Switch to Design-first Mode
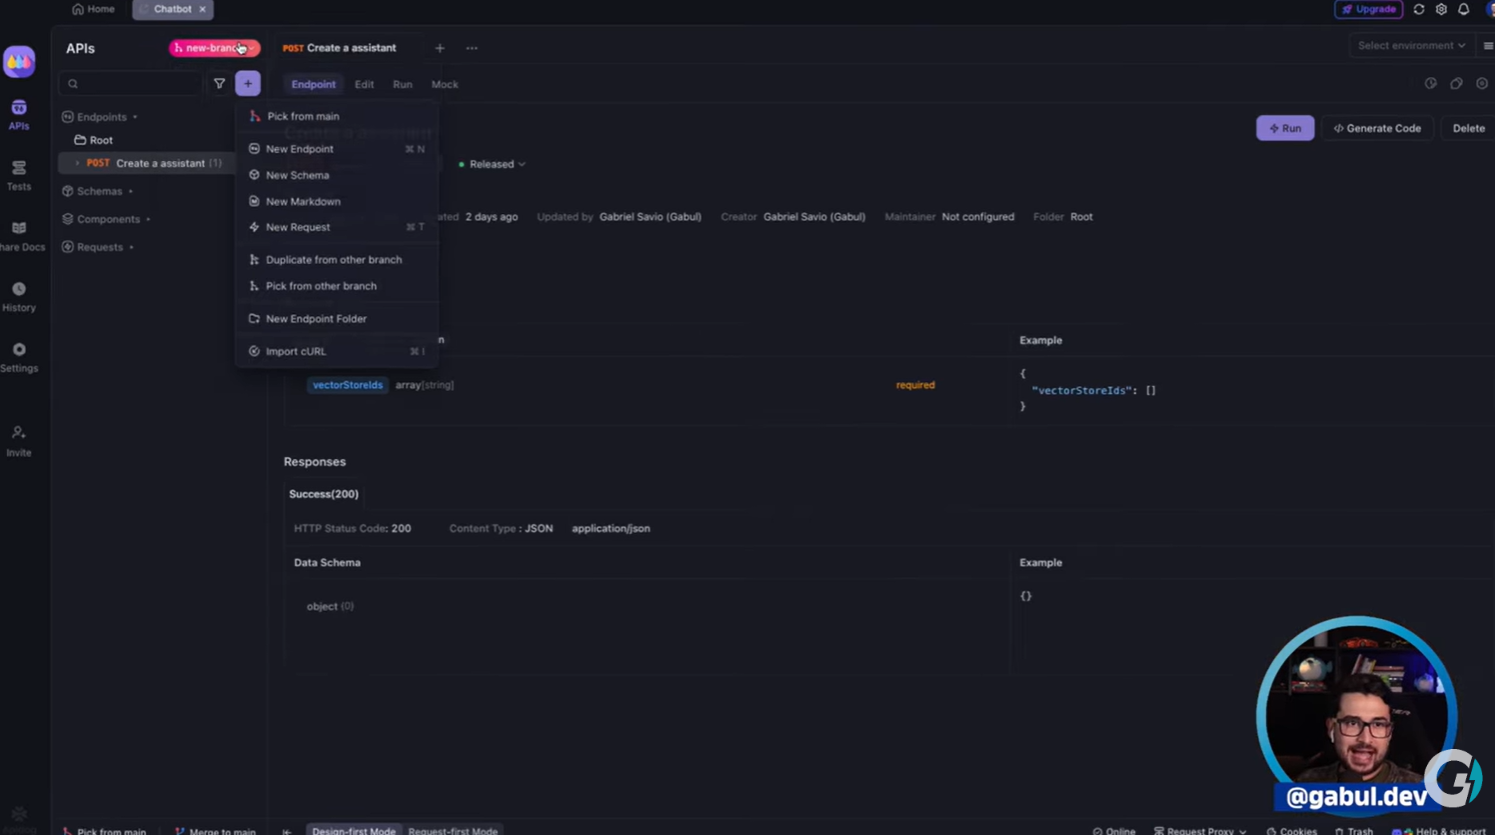Viewport: 1495px width, 835px height. point(353,830)
